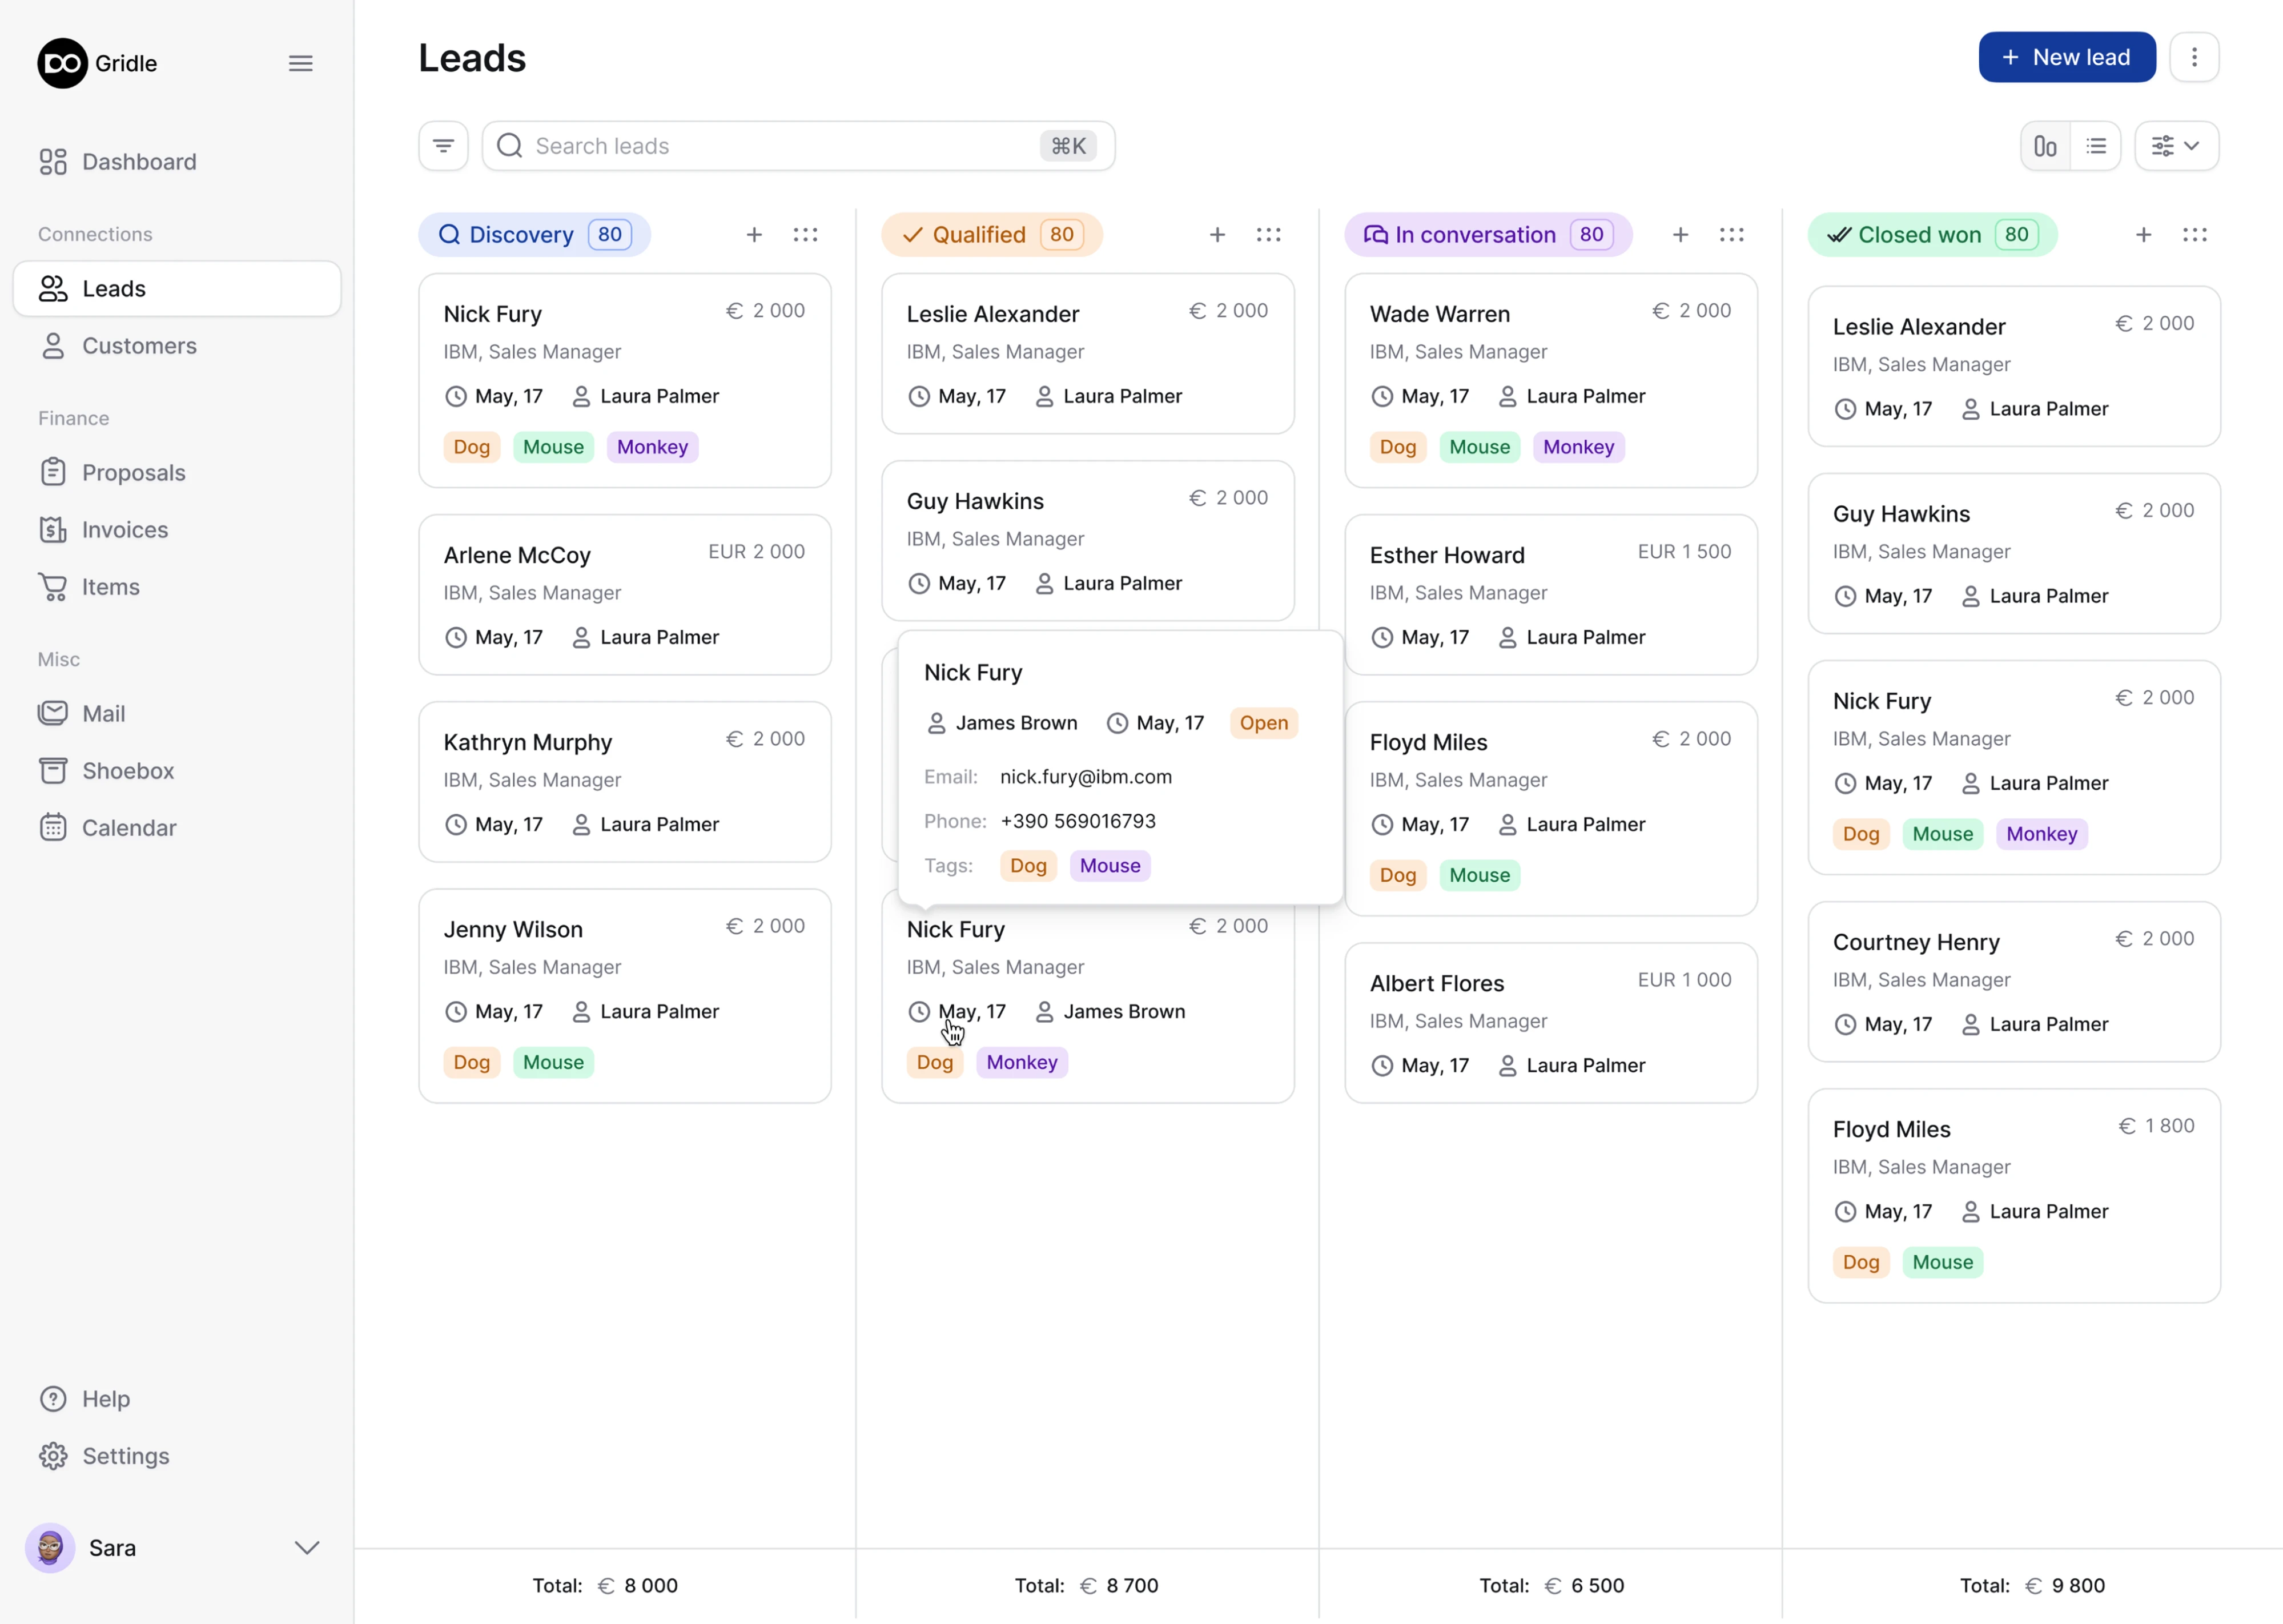Image resolution: width=2283 pixels, height=1624 pixels.
Task: Add a new lead to Qualified column
Action: [1217, 234]
